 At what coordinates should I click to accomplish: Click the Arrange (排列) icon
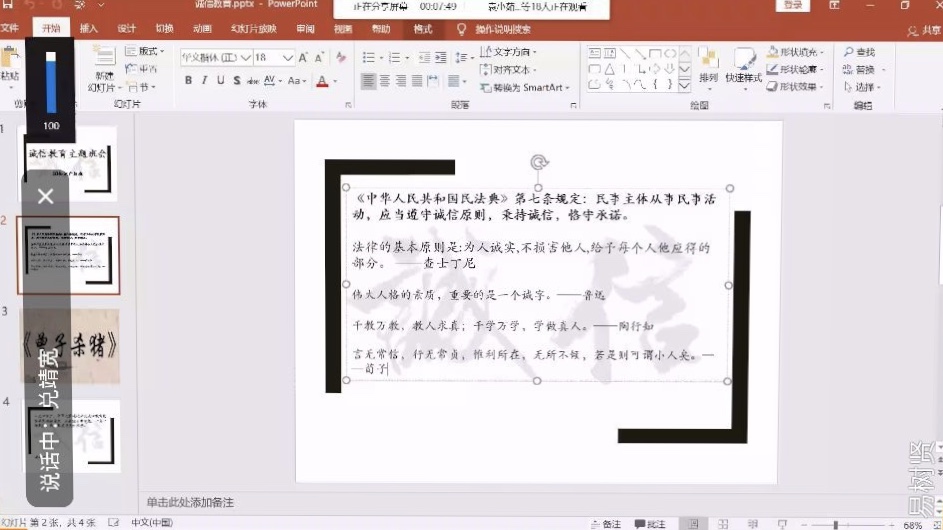point(708,64)
